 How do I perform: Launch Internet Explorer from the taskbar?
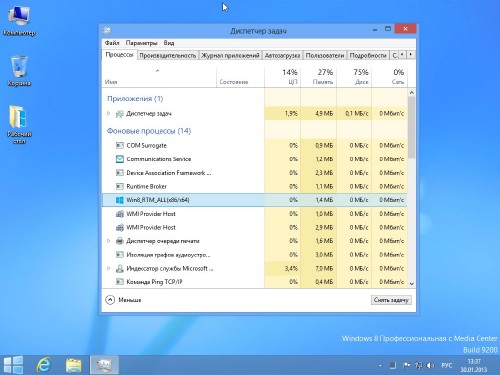coord(43,364)
